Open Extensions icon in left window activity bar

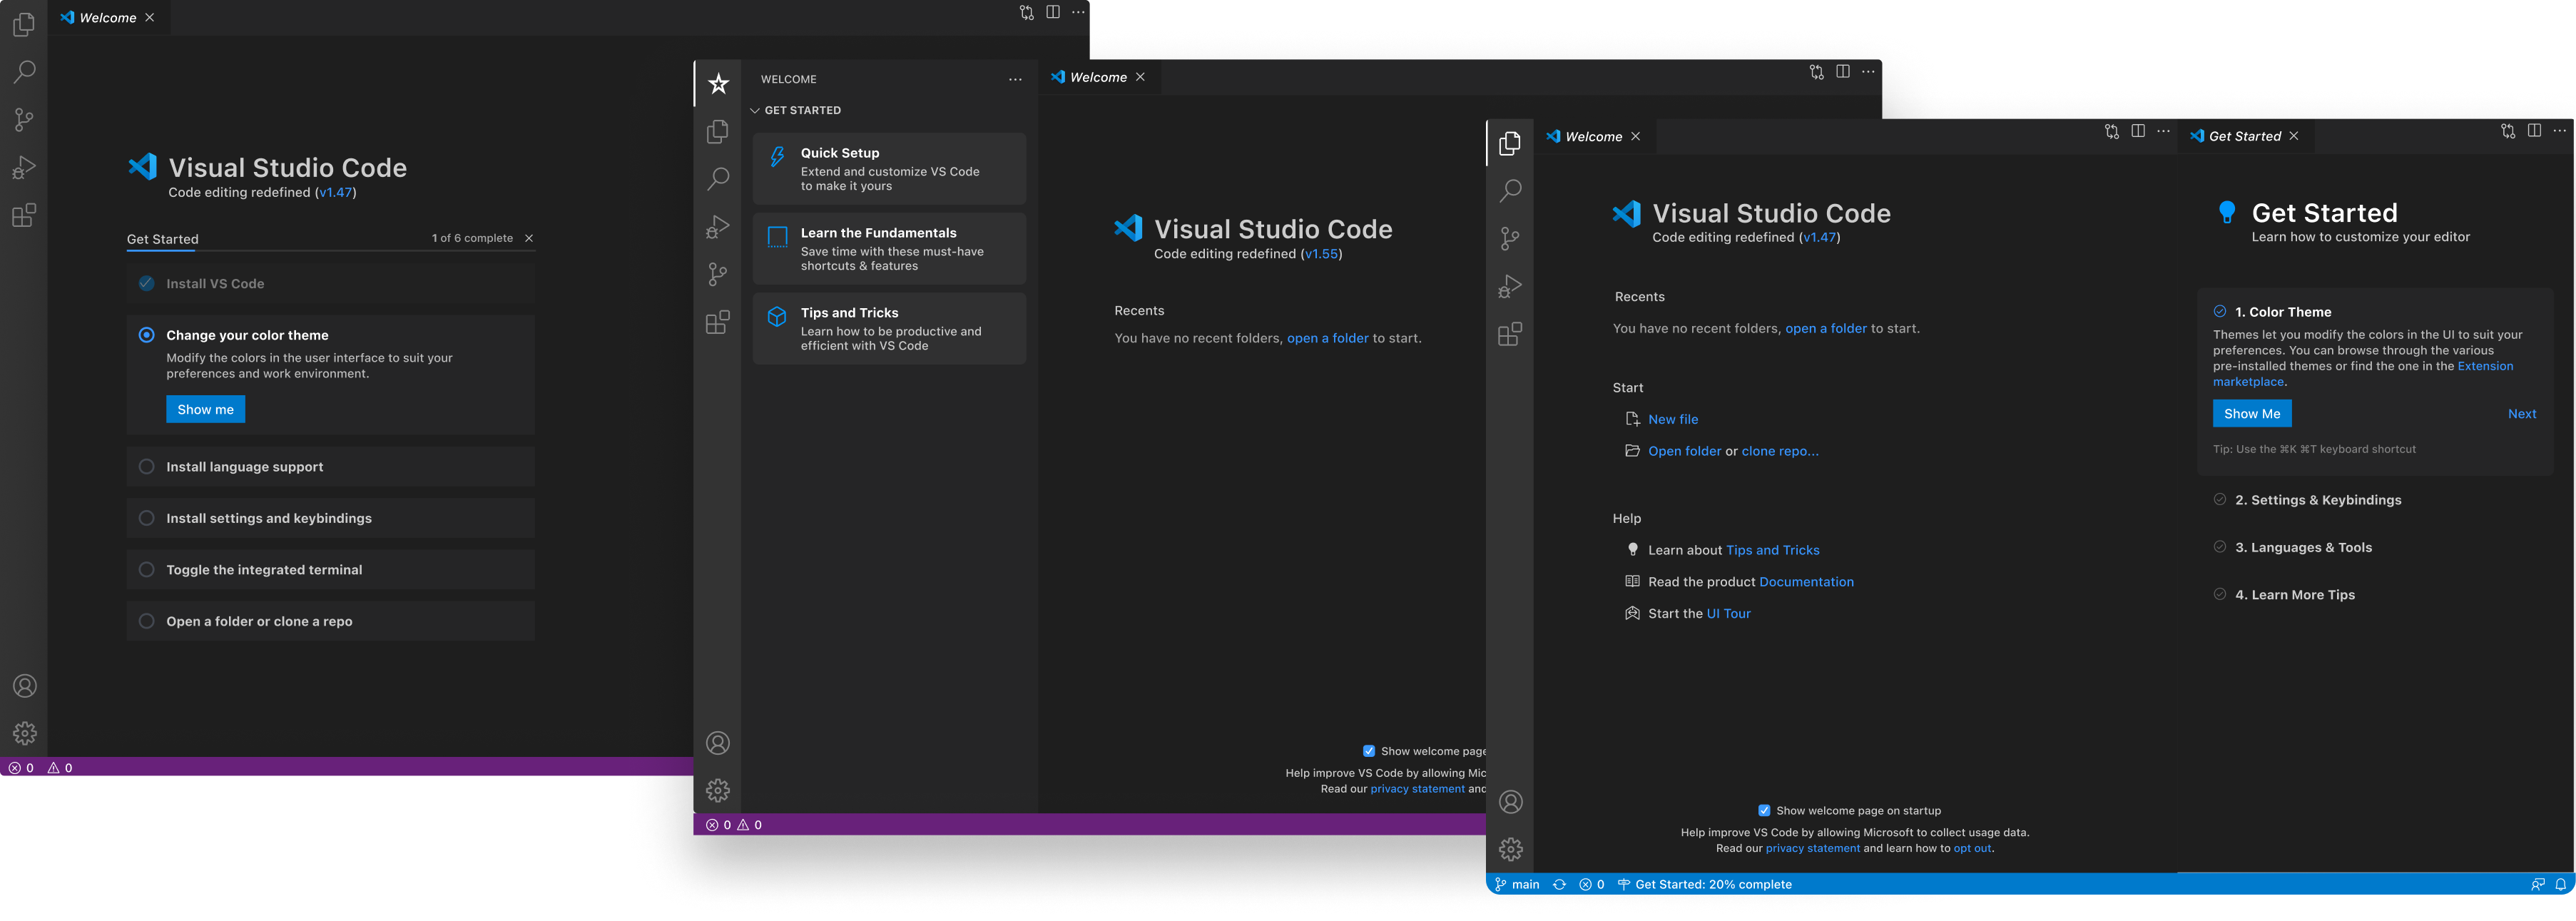pyautogui.click(x=24, y=215)
